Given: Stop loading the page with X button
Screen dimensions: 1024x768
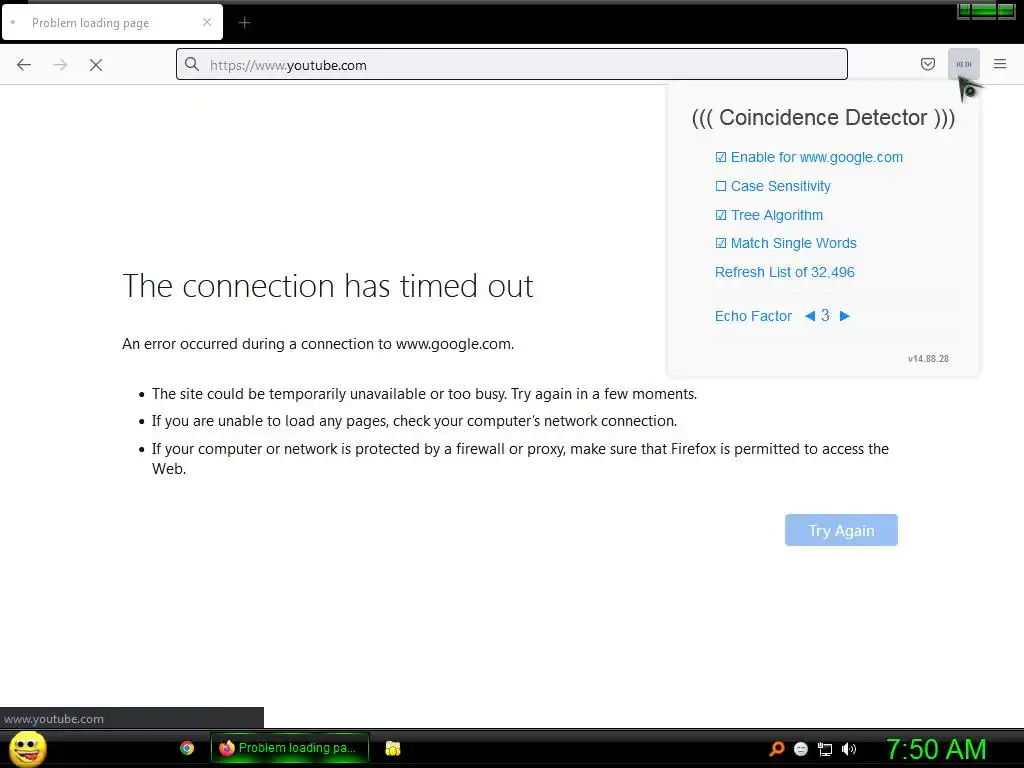Looking at the screenshot, I should point(96,65).
